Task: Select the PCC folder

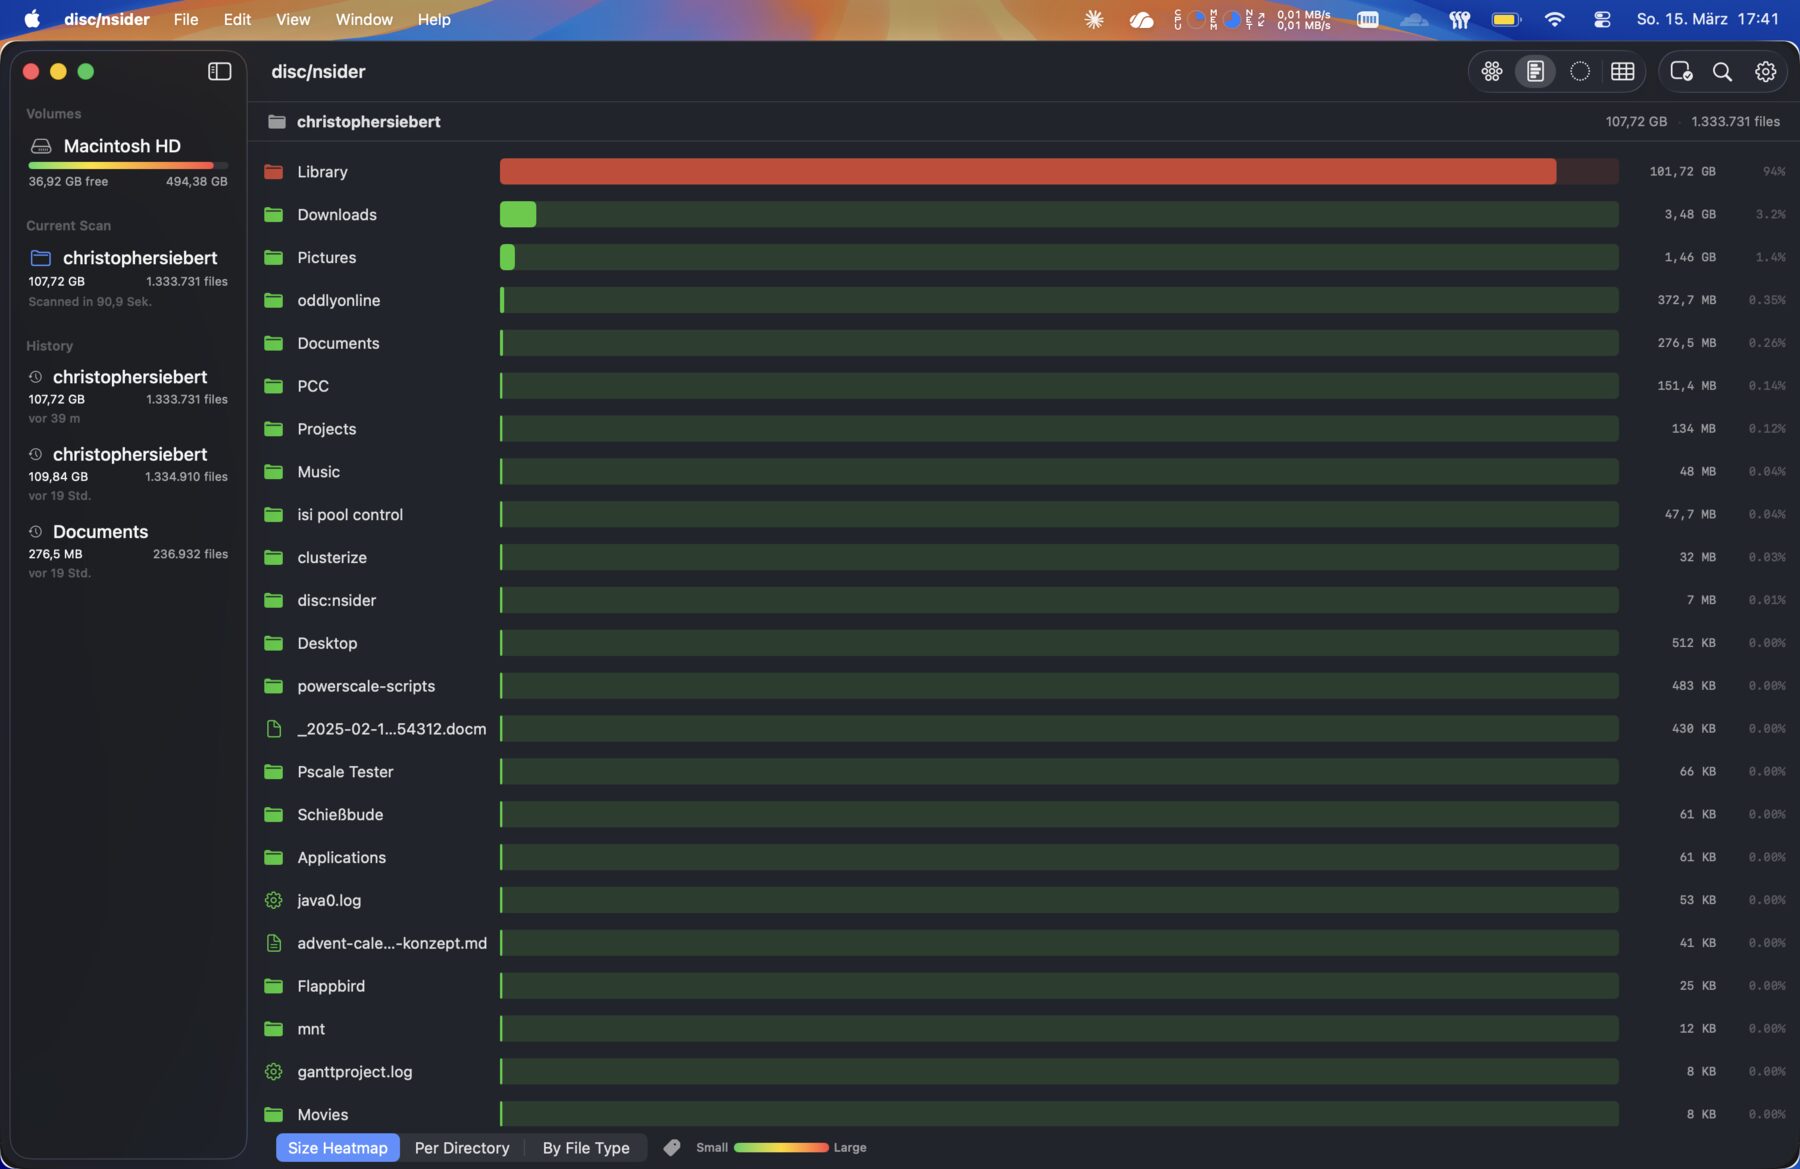Action: tap(1024, 386)
